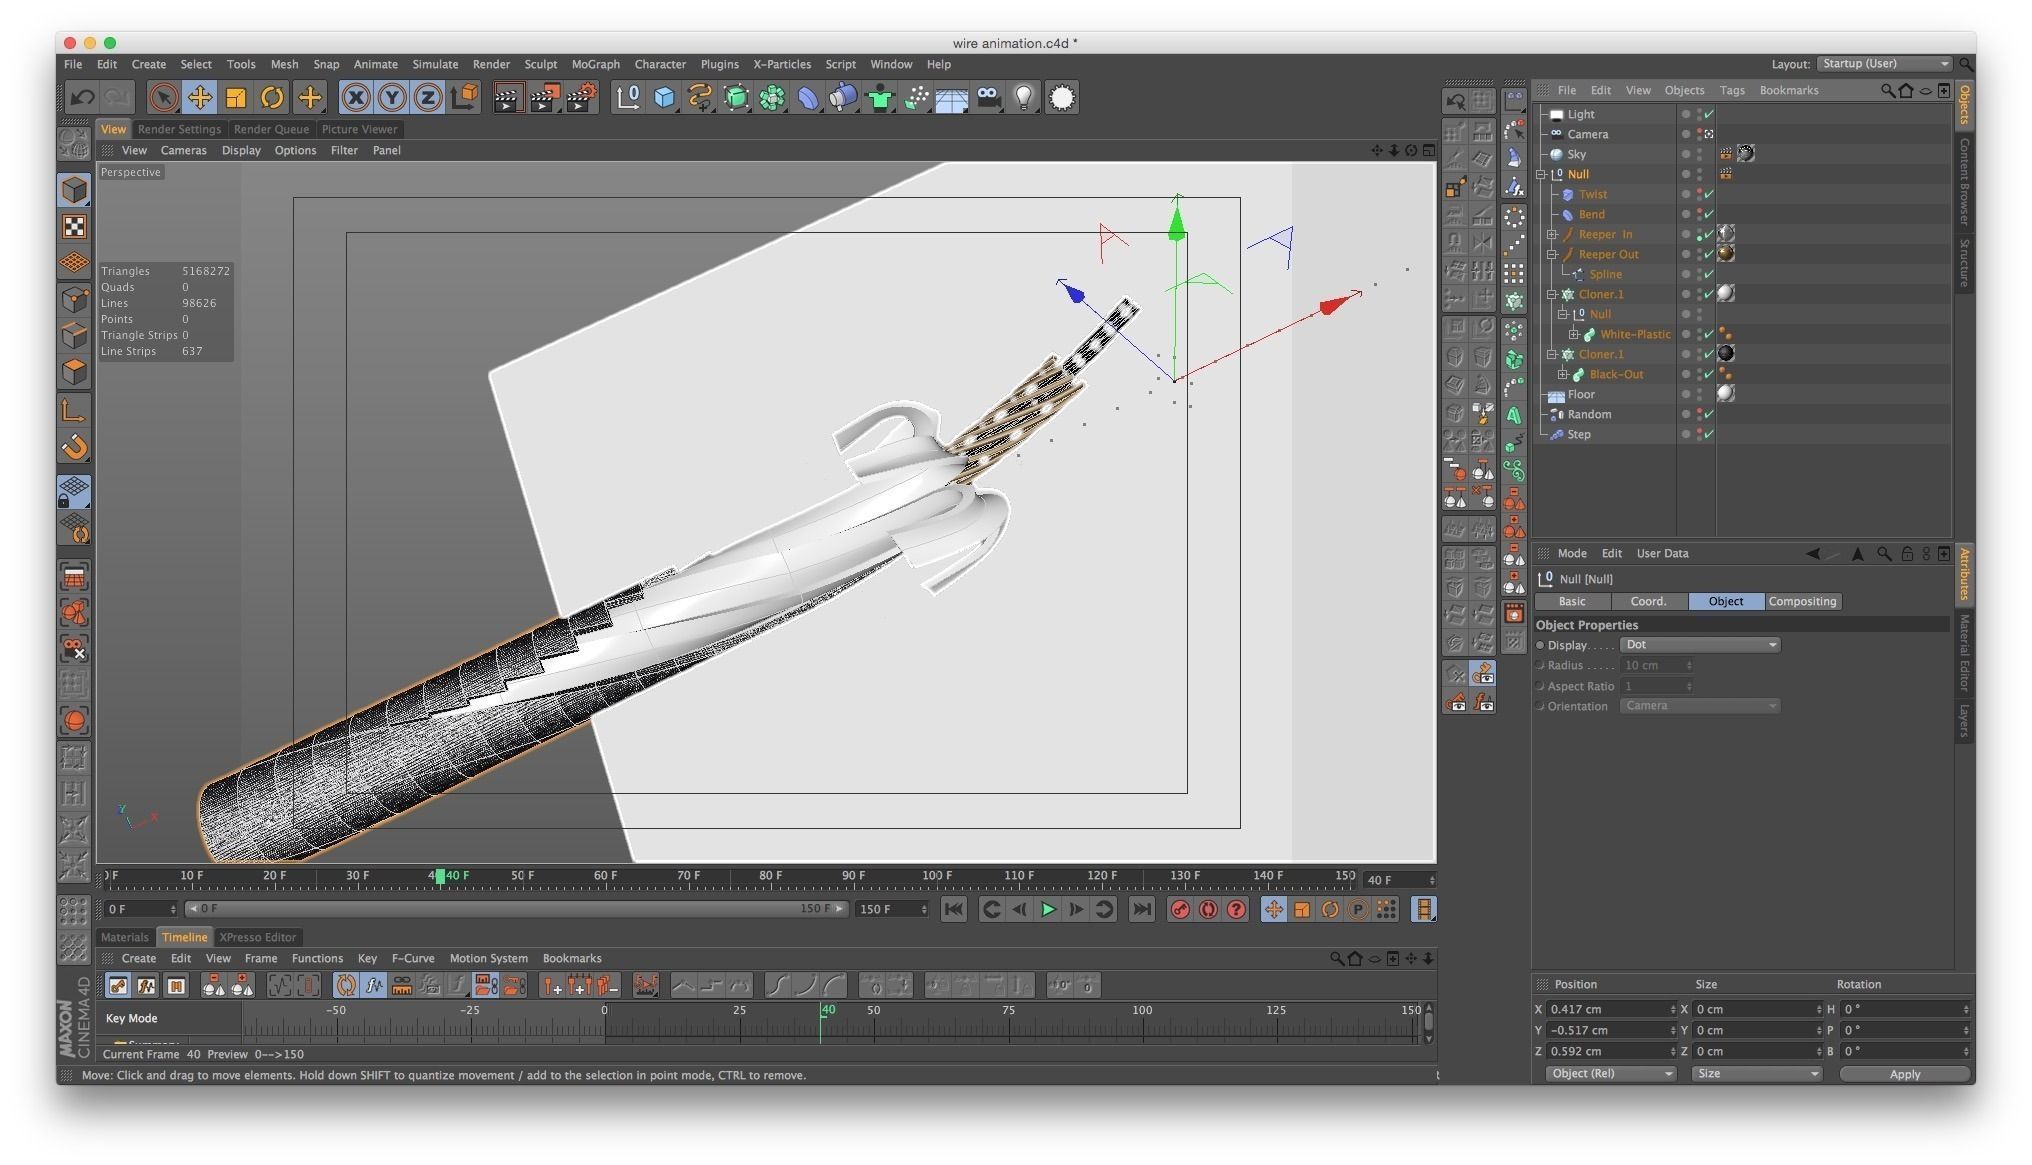Click the Undo arrow icon
Image resolution: width=2032 pixels, height=1165 pixels.
(82, 97)
